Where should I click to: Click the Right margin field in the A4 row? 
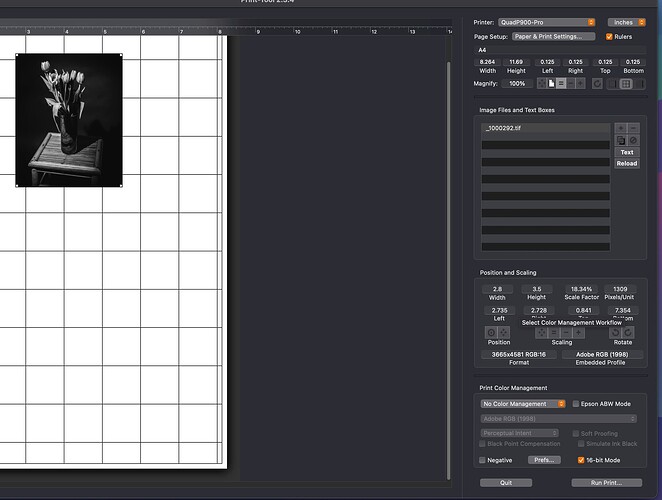tap(575, 62)
